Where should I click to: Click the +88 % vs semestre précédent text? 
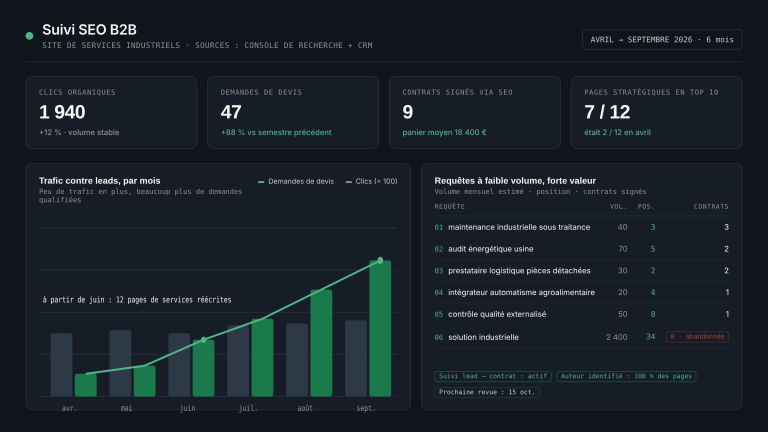[x=276, y=132]
